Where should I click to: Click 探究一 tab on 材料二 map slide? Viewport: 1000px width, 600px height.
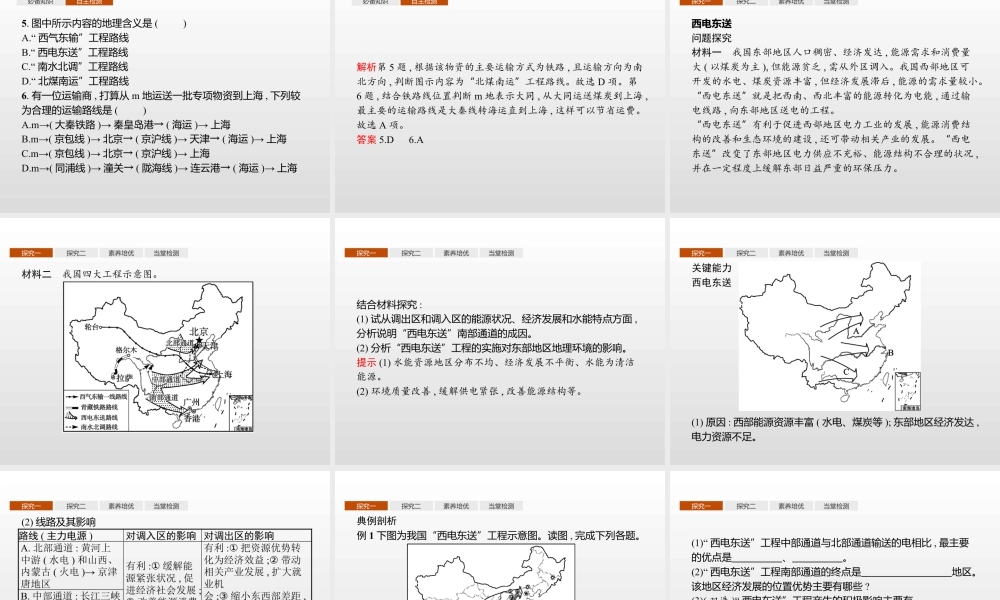28,254
